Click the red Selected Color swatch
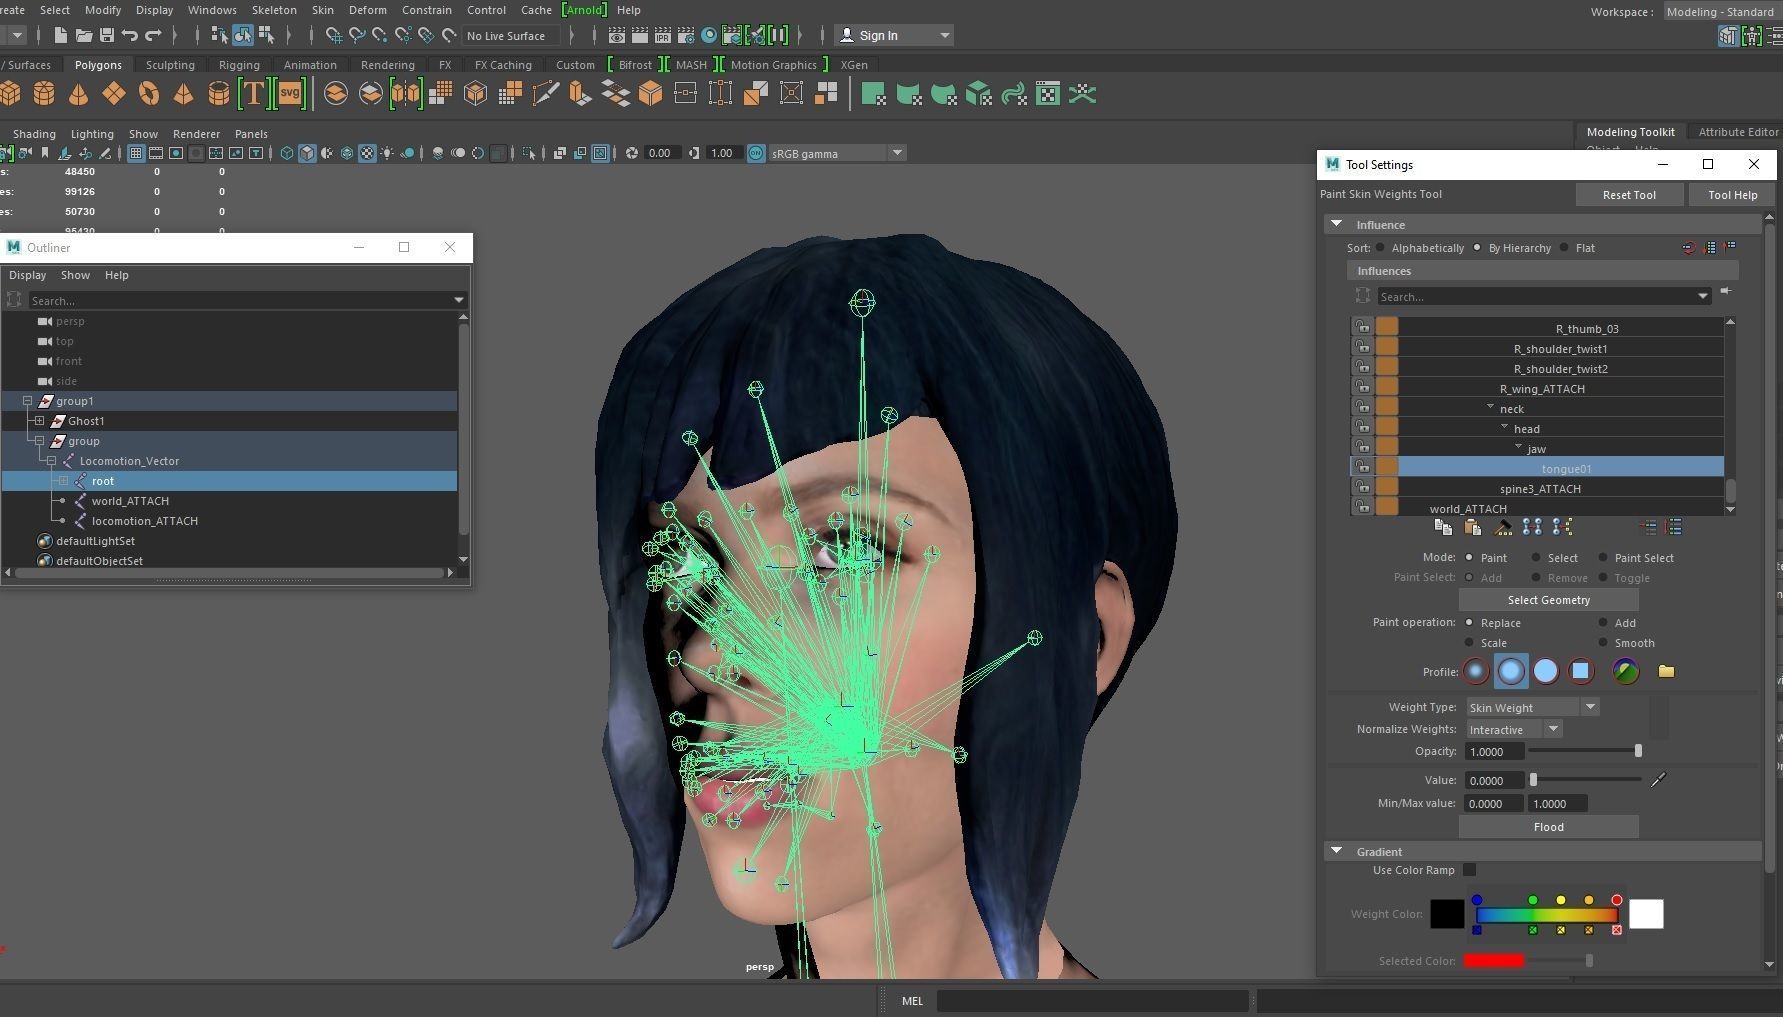Screen dimensions: 1783x1017 tap(1494, 960)
